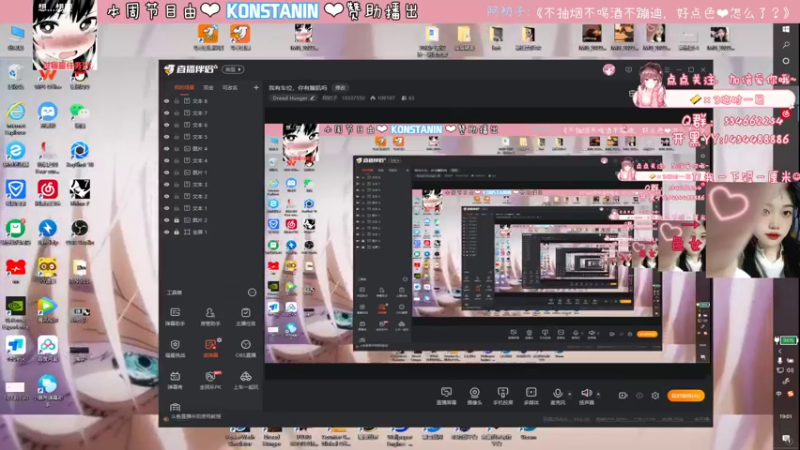Open the 上车一起玩 tool
The width and height of the screenshot is (800, 450).
coord(245,380)
